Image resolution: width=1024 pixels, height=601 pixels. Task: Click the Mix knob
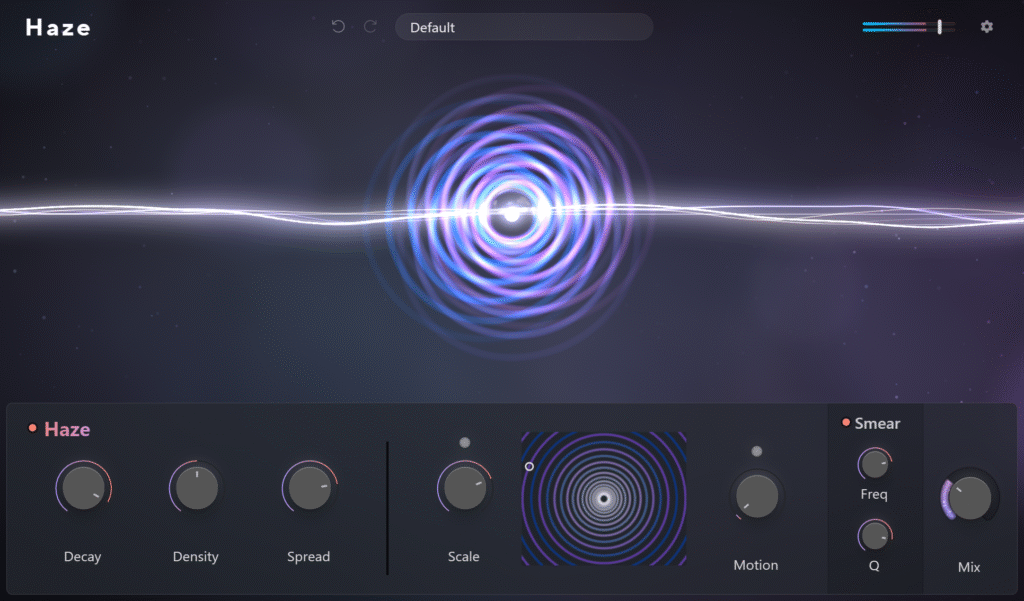[969, 498]
